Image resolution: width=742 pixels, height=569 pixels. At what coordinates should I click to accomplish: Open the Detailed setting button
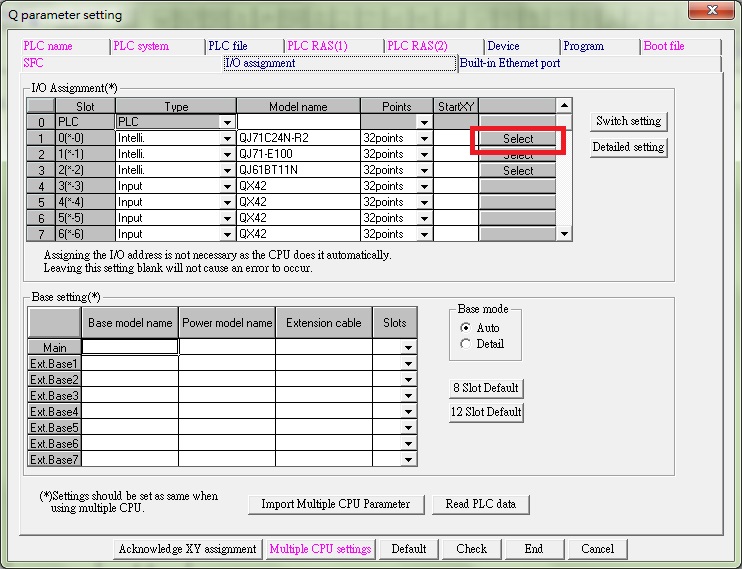(628, 147)
